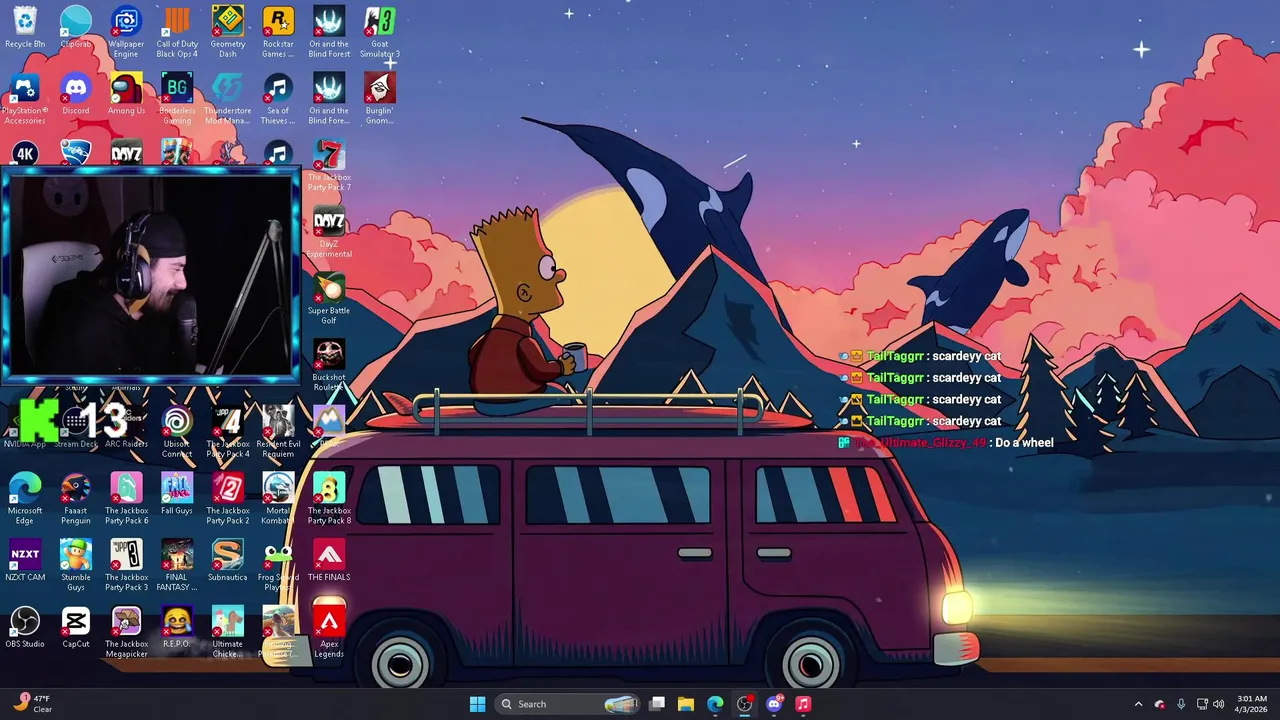This screenshot has height=720, width=1280.
Task: Select Stumble Guys desktop icon
Action: tap(76, 566)
